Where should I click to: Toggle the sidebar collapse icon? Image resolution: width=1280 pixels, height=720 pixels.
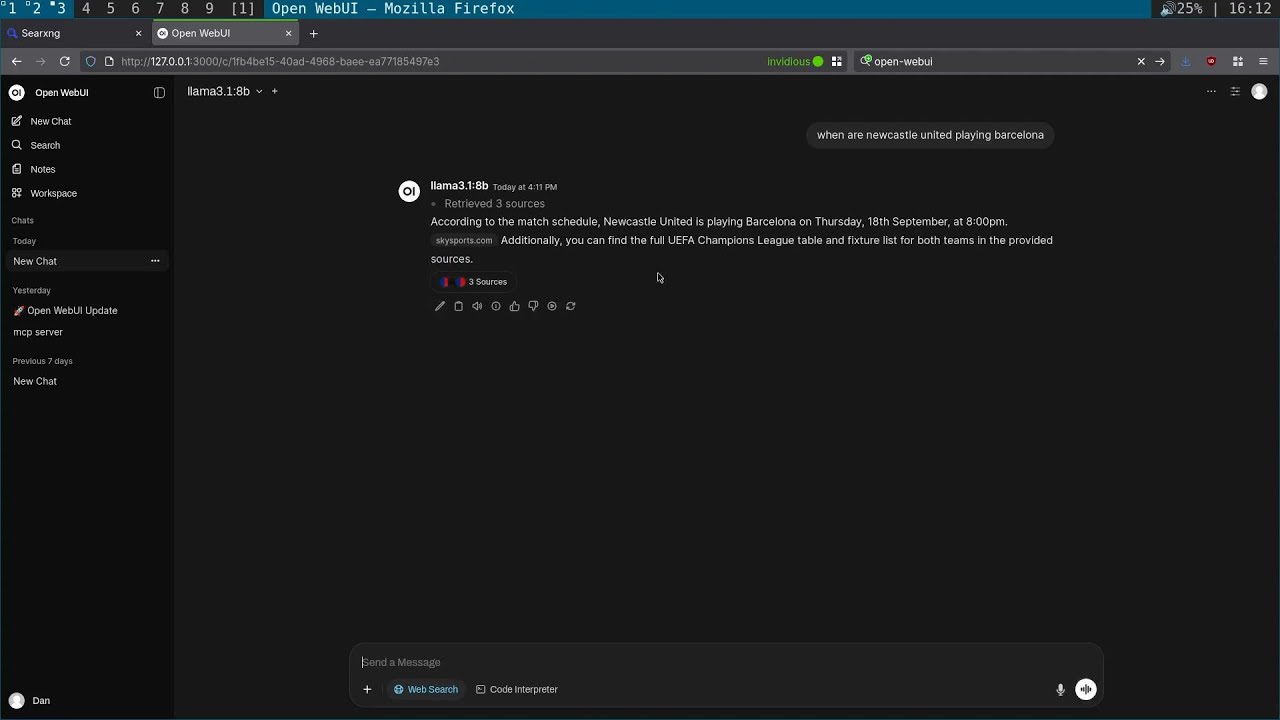(159, 93)
